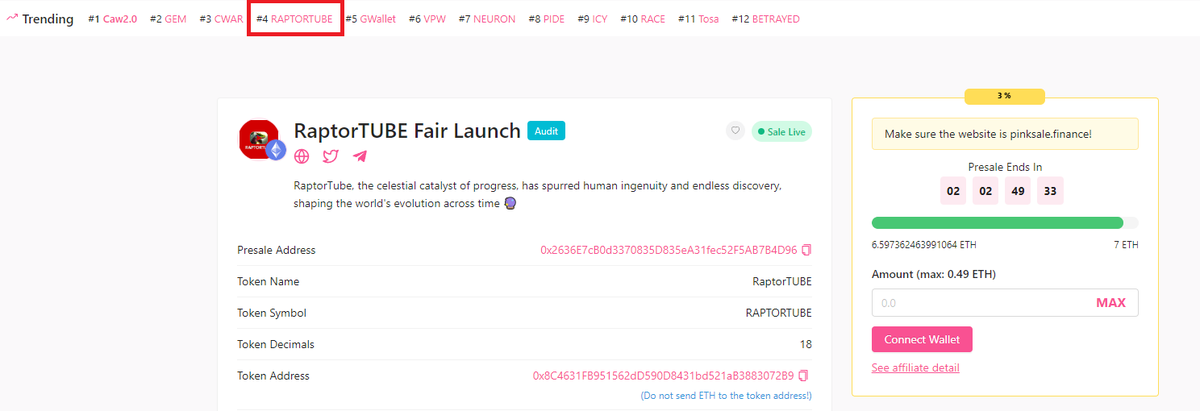Open trending token #7 NEURON
This screenshot has height=411, width=1200.
pos(487,19)
